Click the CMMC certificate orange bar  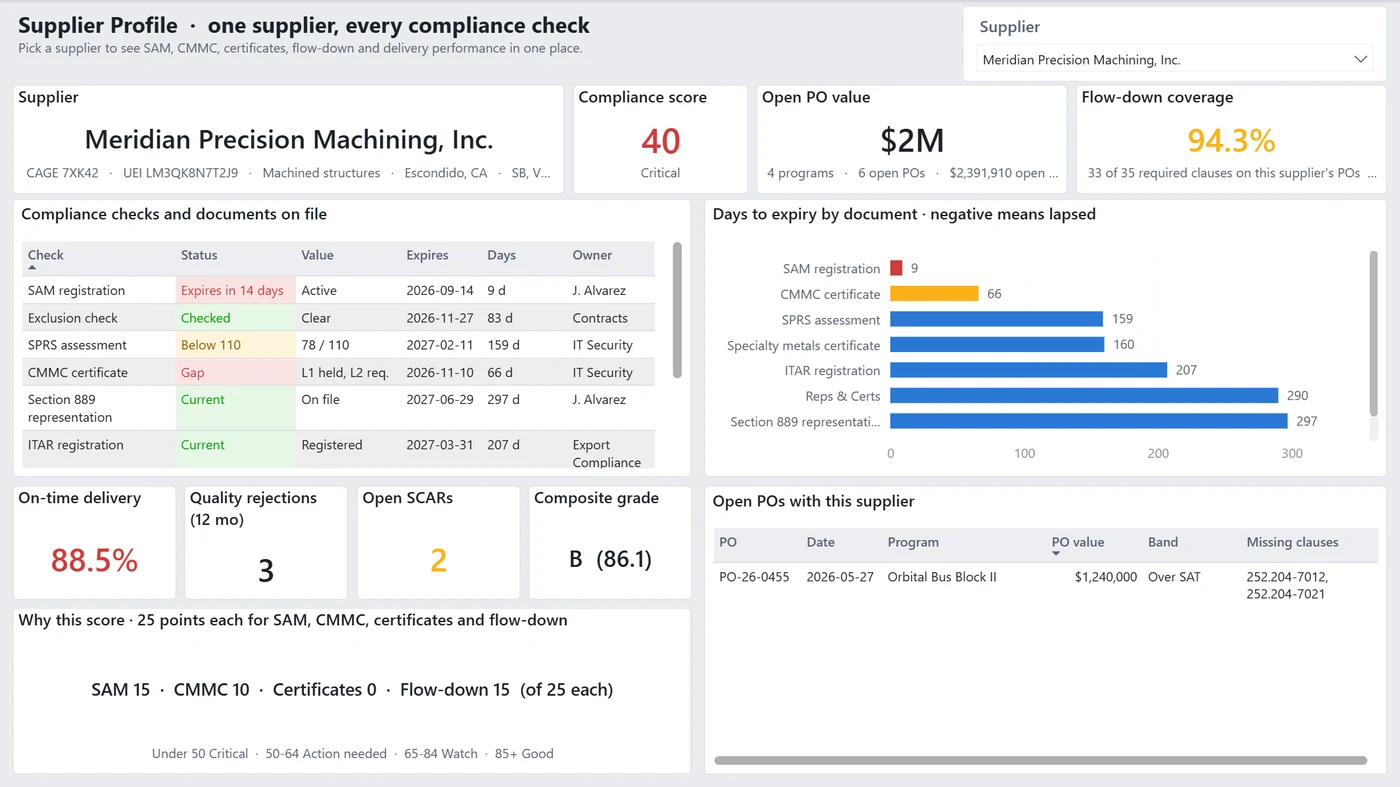coord(934,294)
